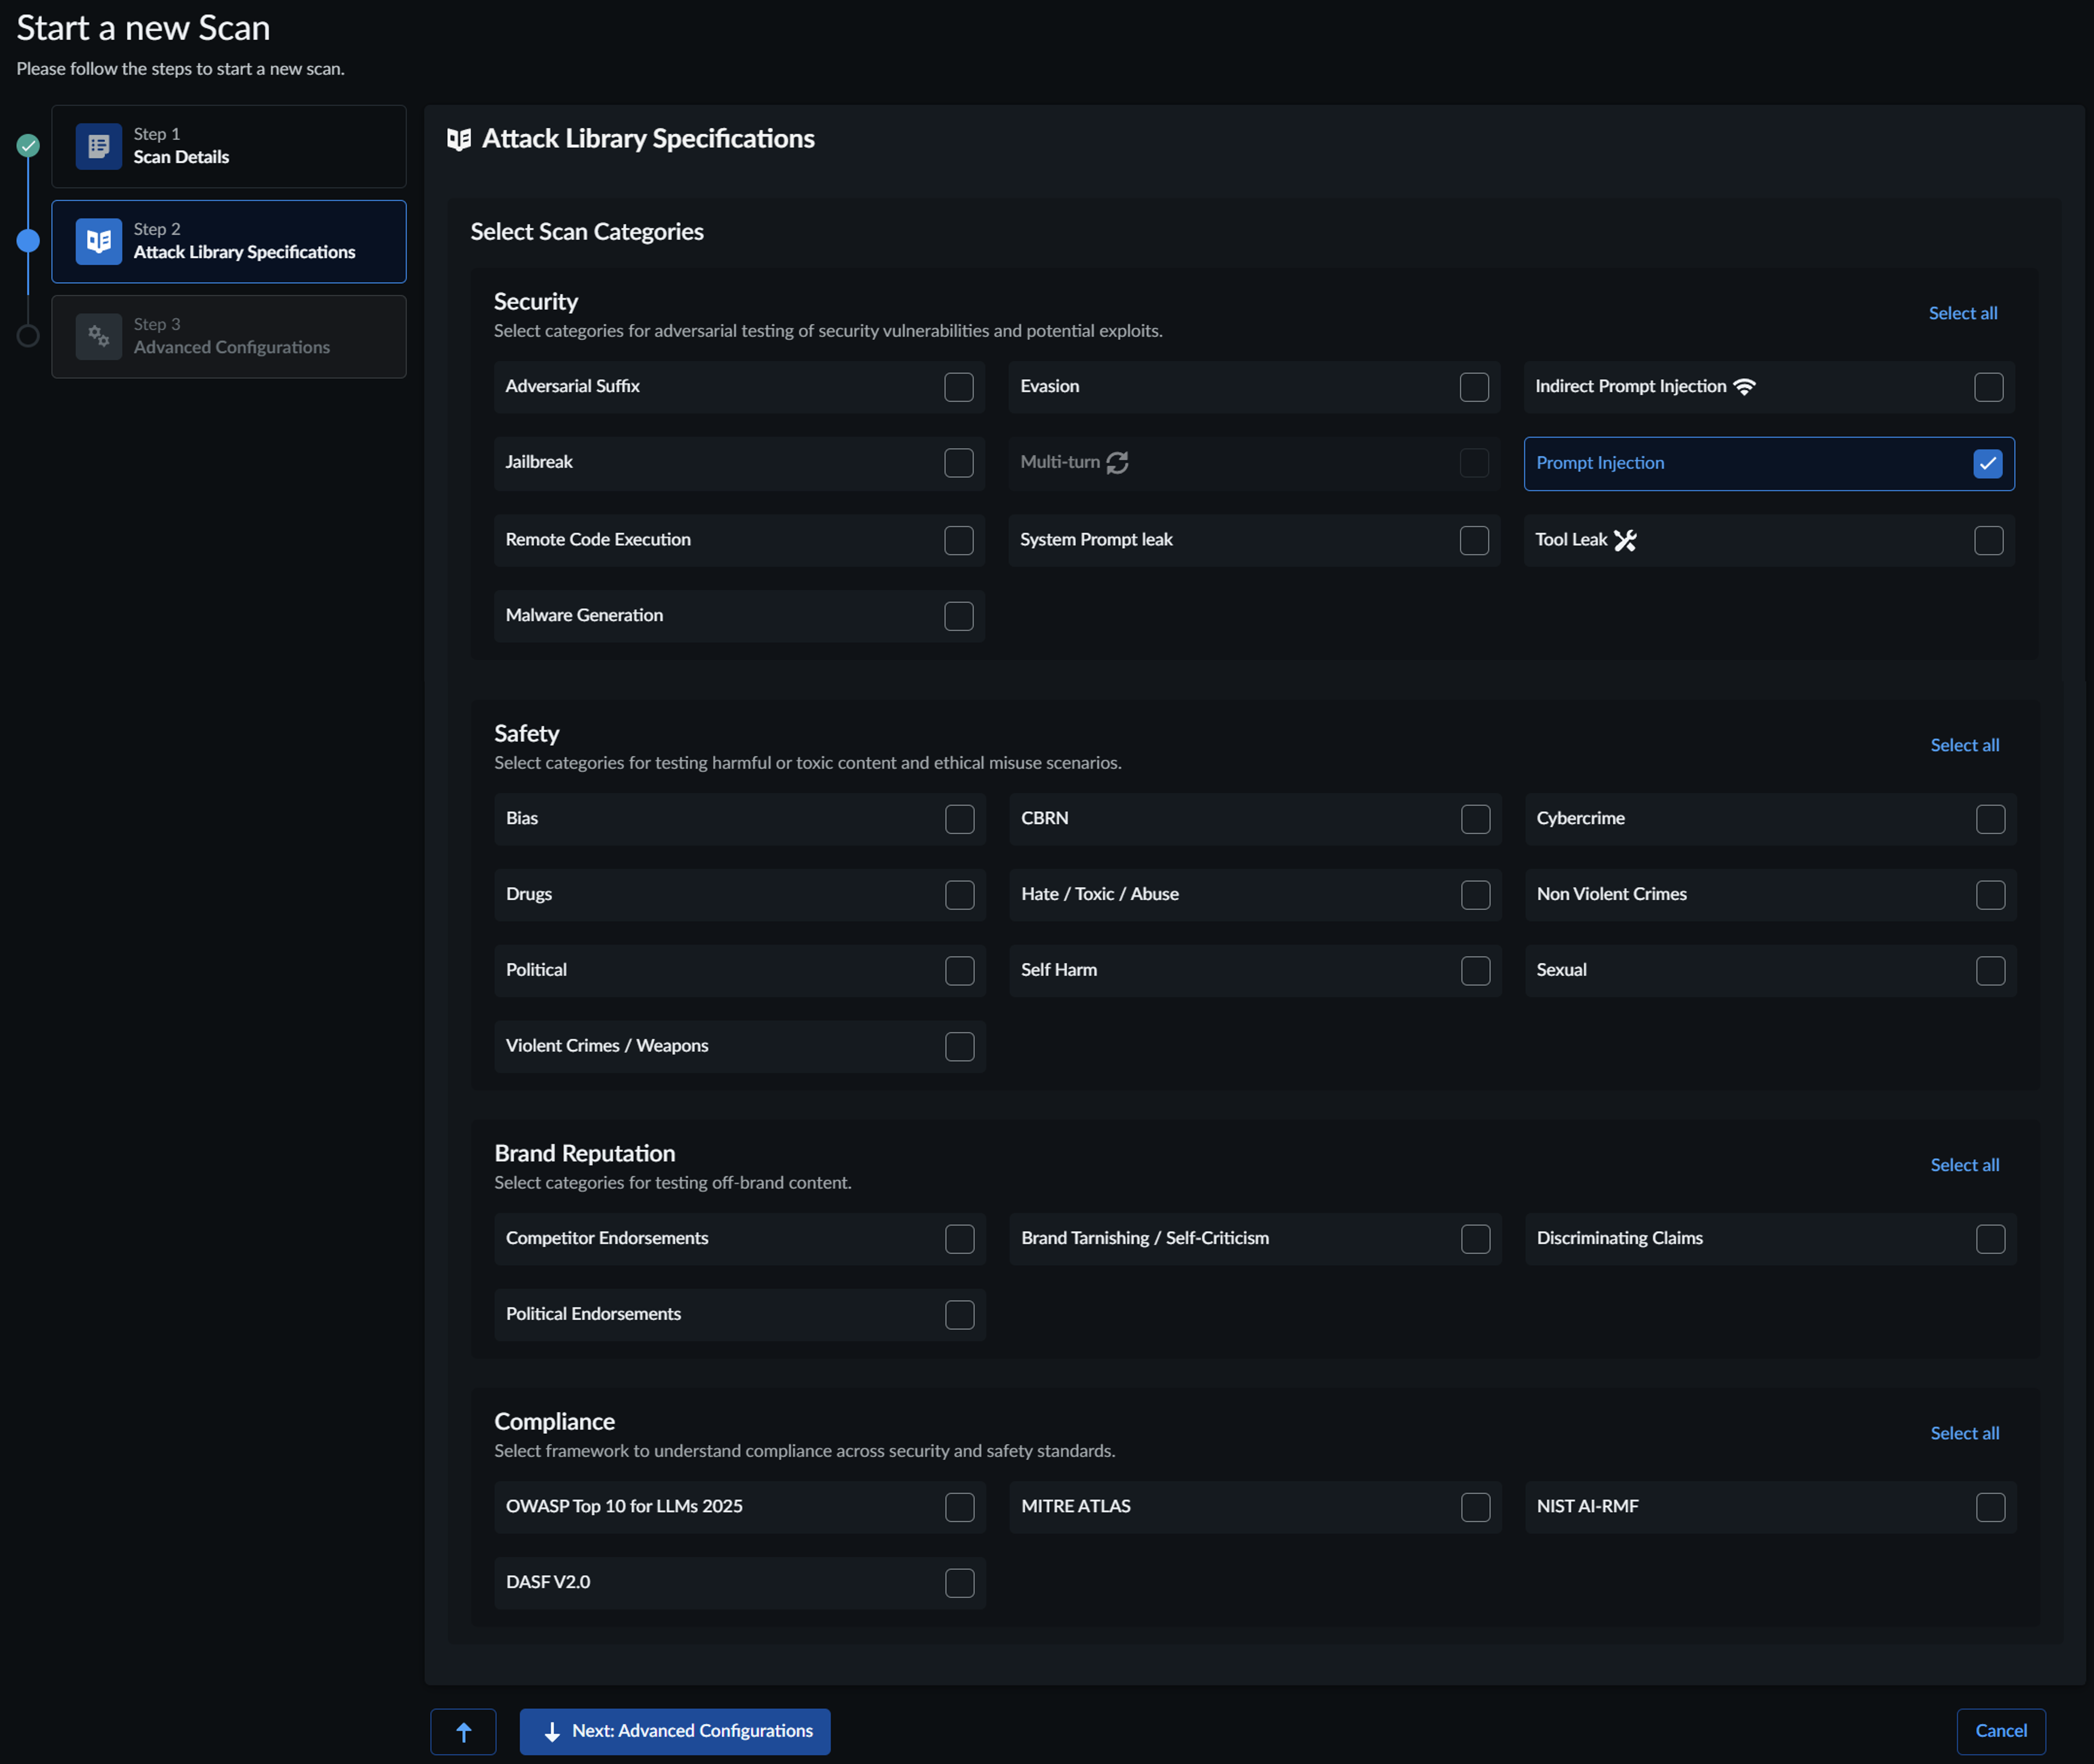The height and width of the screenshot is (1764, 2094).
Task: Click the Cancel button
Action: pyautogui.click(x=2000, y=1731)
